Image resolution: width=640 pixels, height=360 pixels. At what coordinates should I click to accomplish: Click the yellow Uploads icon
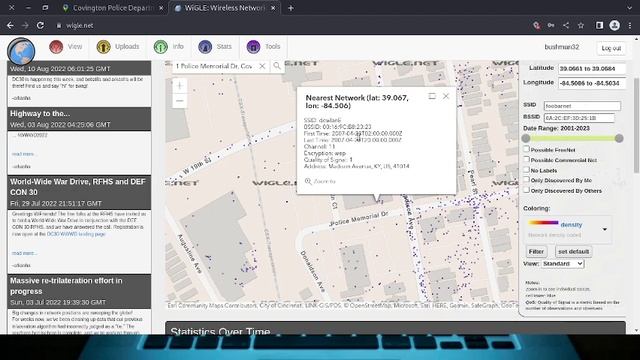click(x=104, y=47)
